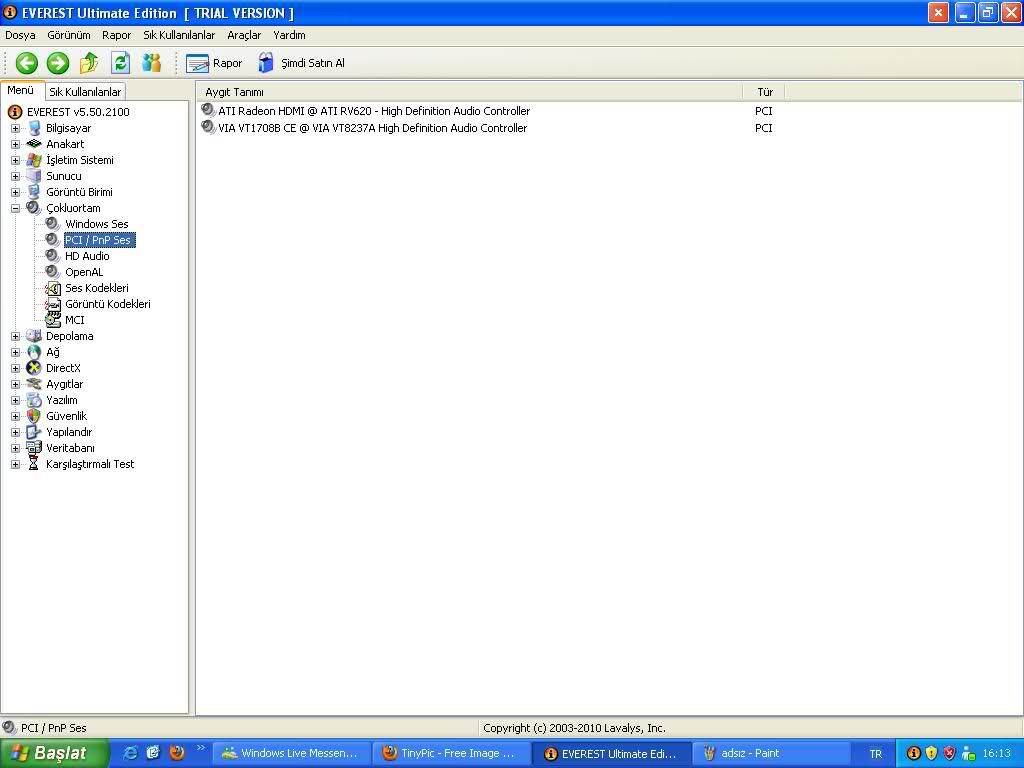Click the Çokluortam speaker icon
Screen dimensions: 1024x768
pyautogui.click(x=34, y=208)
